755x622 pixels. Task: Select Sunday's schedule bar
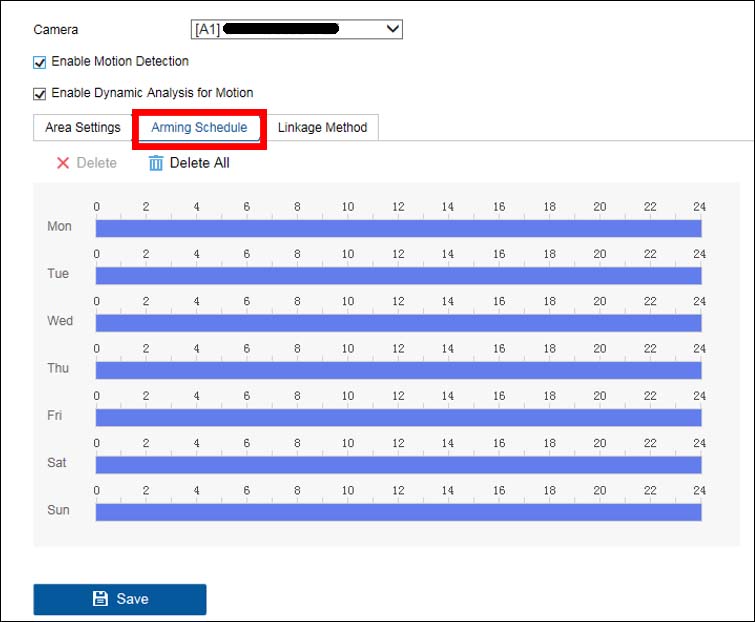click(398, 512)
